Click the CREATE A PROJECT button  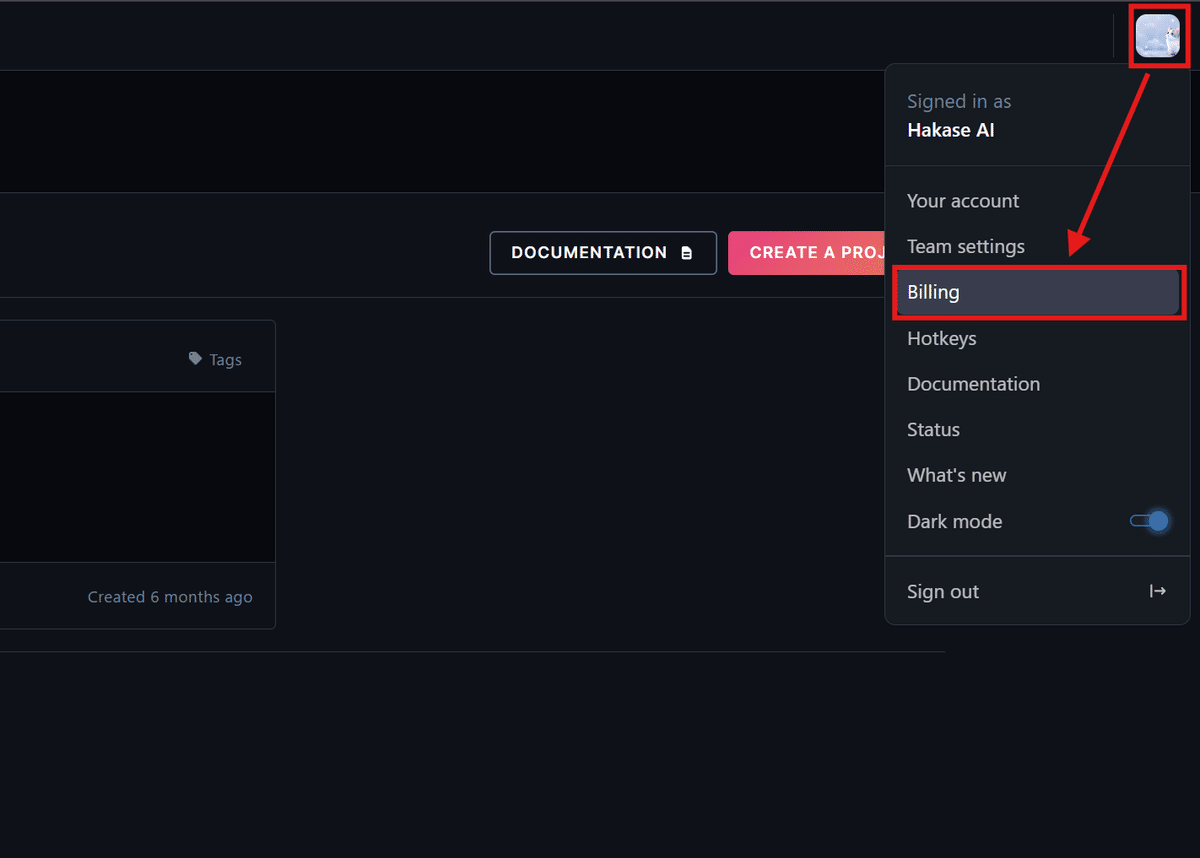point(807,253)
